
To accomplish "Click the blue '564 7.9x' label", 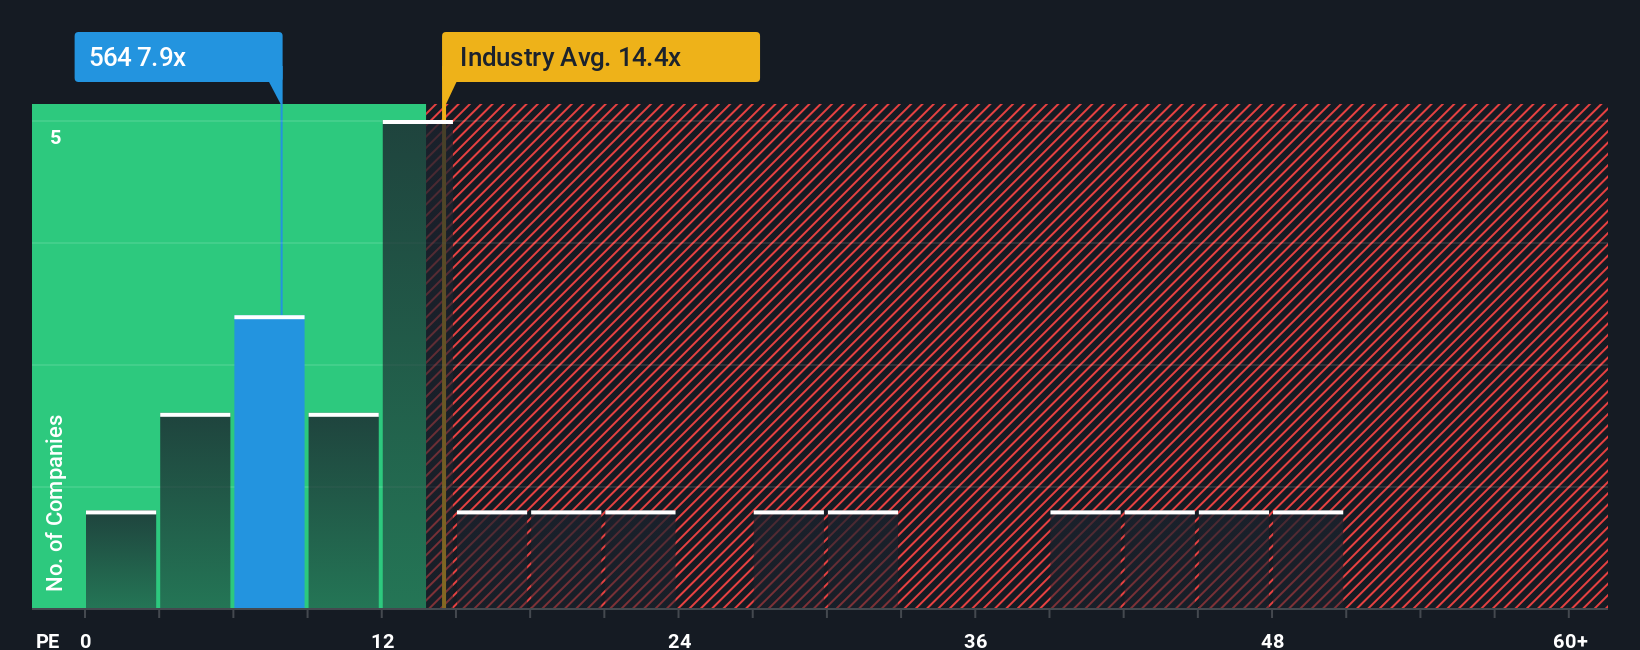I will pyautogui.click(x=178, y=57).
